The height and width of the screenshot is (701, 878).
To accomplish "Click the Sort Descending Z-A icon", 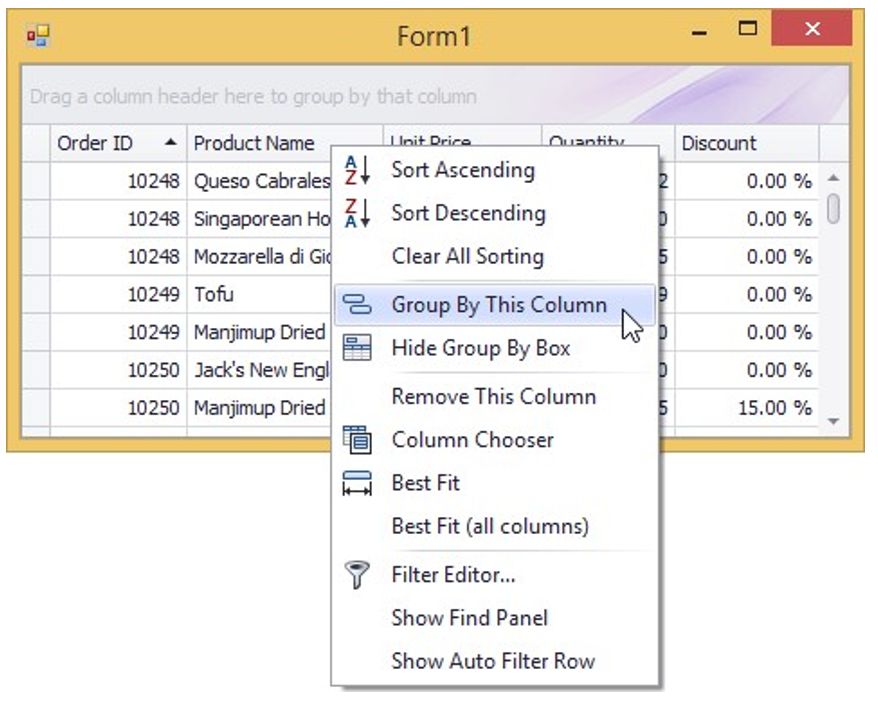I will (x=357, y=213).
